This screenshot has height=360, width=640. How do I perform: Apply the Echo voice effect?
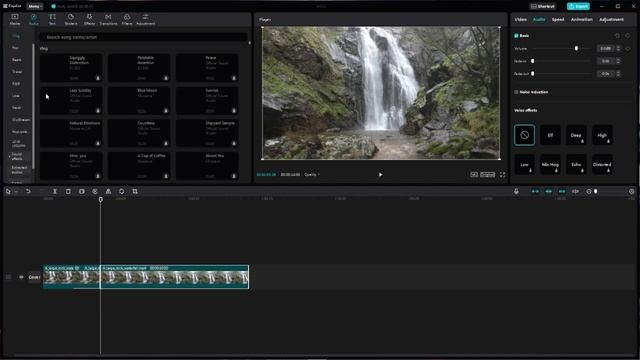(x=576, y=164)
